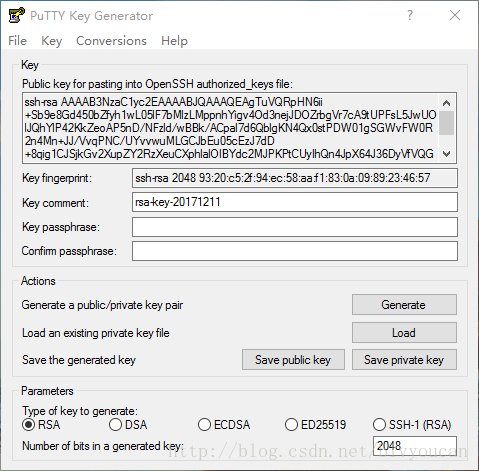Click 'Generate a public/private key pair' text
Image resolution: width=479 pixels, height=471 pixels.
pyautogui.click(x=102, y=305)
